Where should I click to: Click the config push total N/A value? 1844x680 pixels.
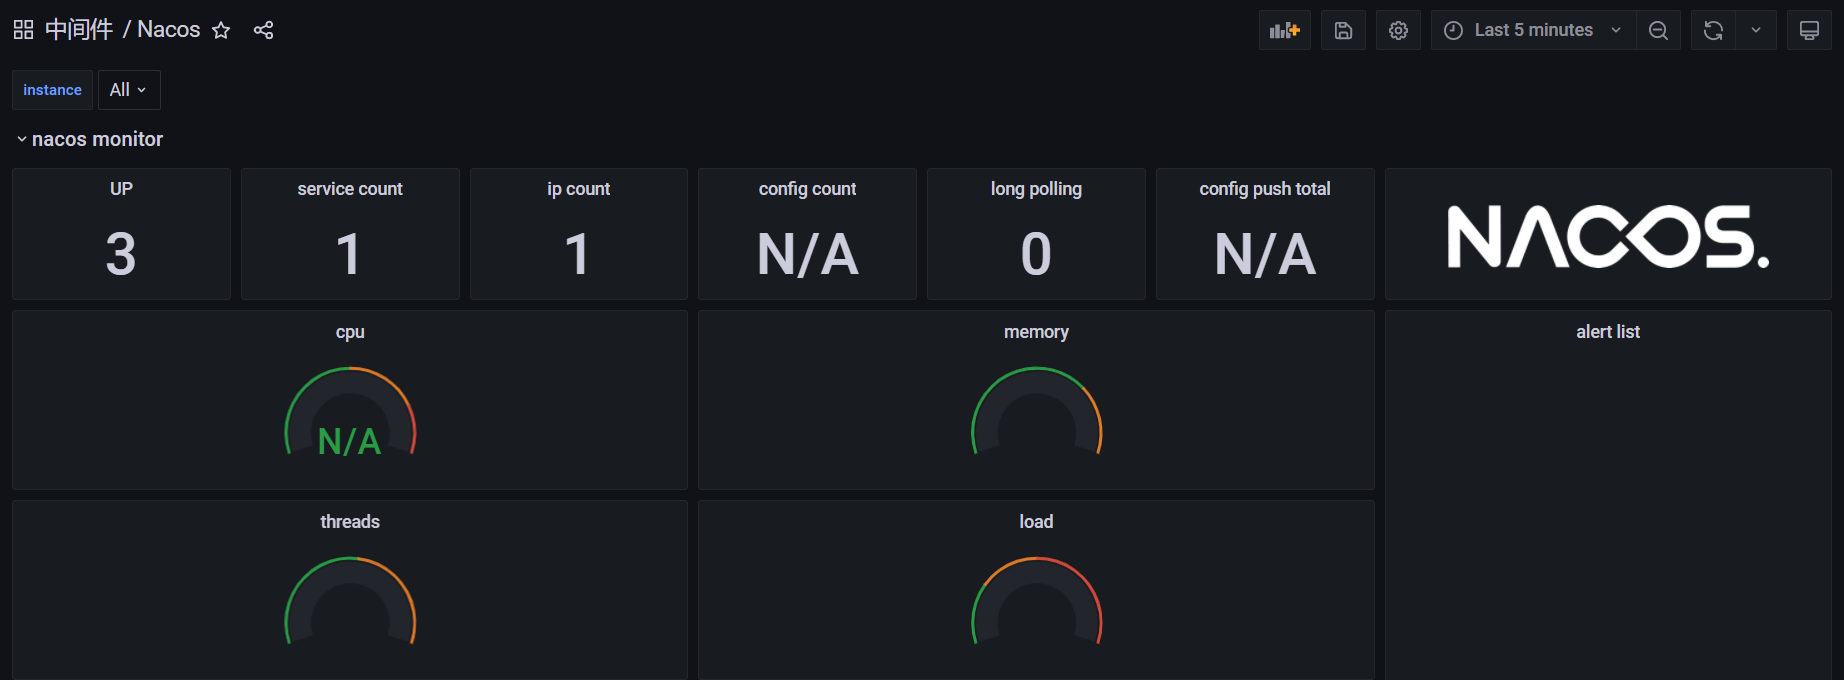[1265, 254]
